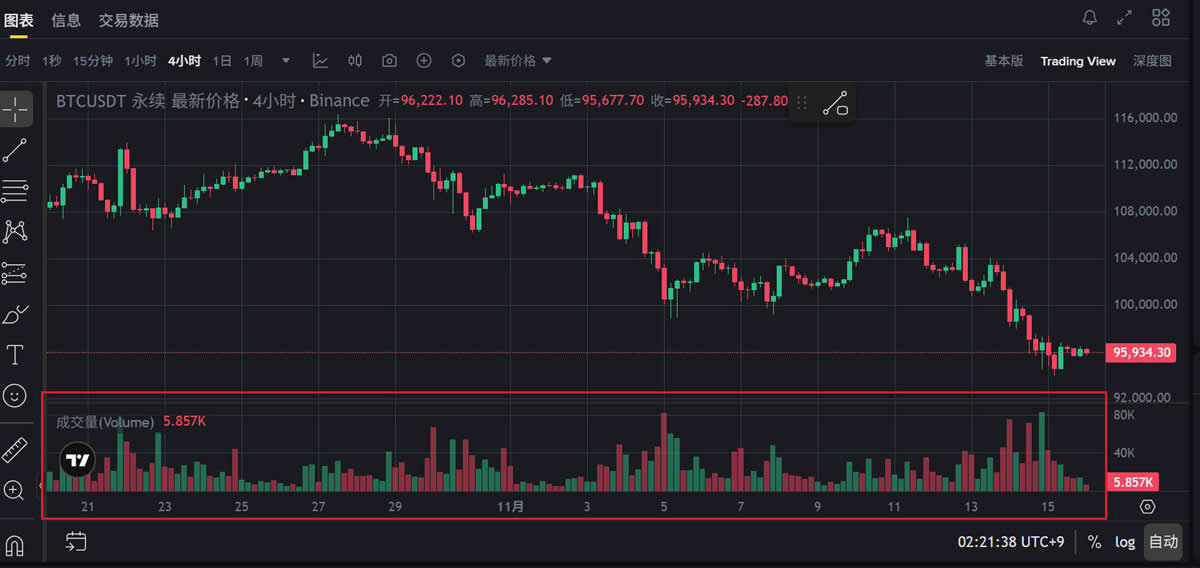This screenshot has height=568, width=1200.
Task: Take a chart snapshot with camera icon
Action: coord(389,61)
